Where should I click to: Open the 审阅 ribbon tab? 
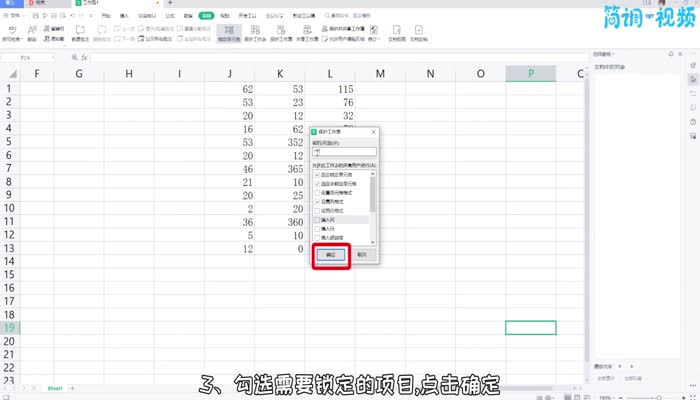205,16
